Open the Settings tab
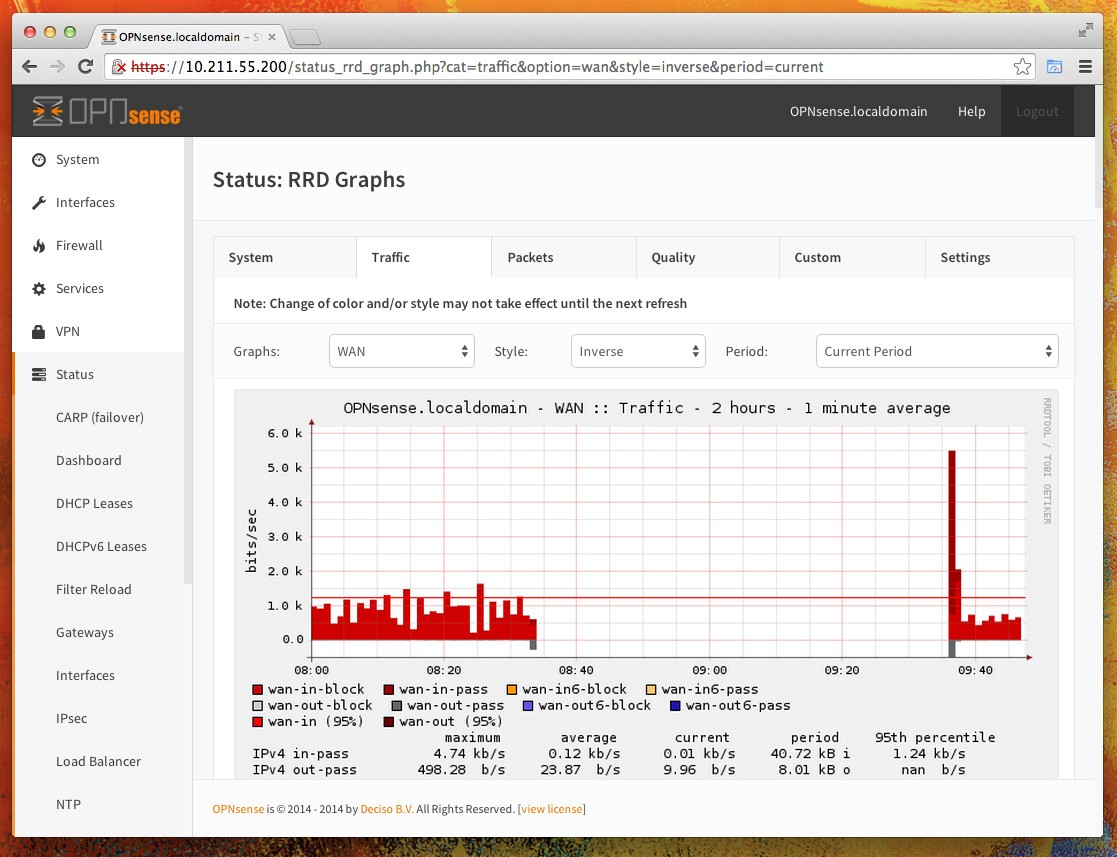 point(965,257)
